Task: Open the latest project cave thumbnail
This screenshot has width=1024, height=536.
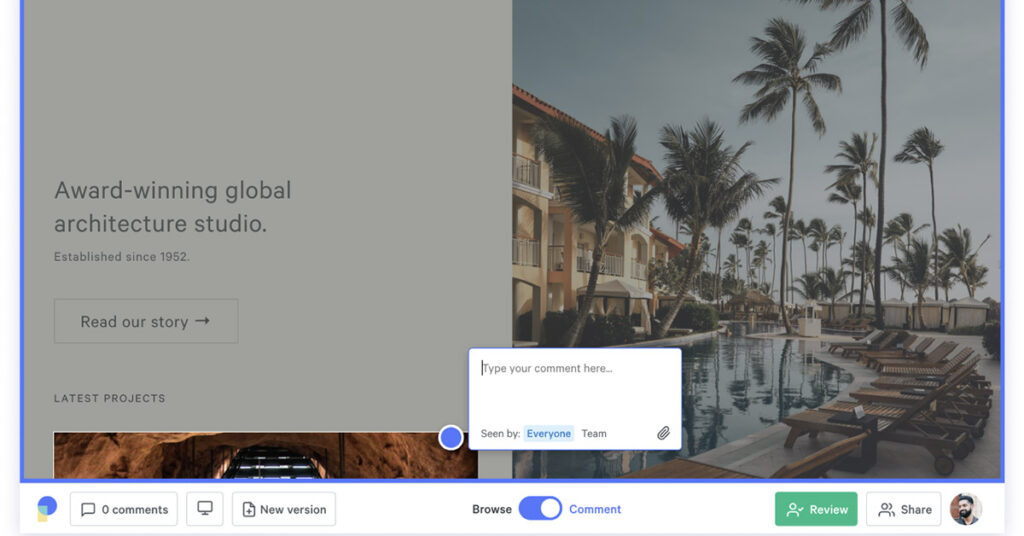Action: tap(250, 455)
